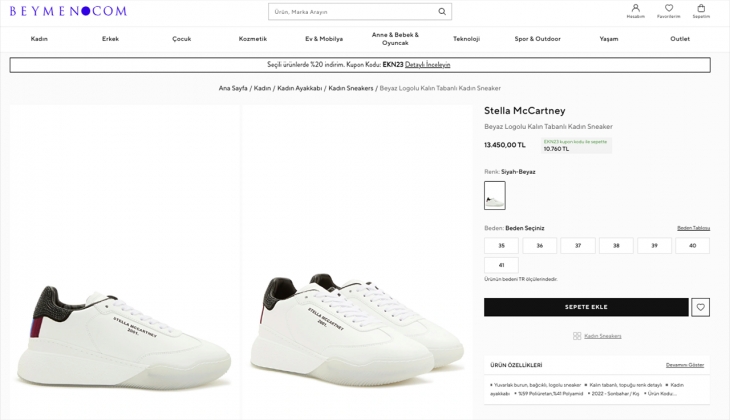730x420 pixels.
Task: Open the Beden Tablosu size chart
Action: pos(693,228)
